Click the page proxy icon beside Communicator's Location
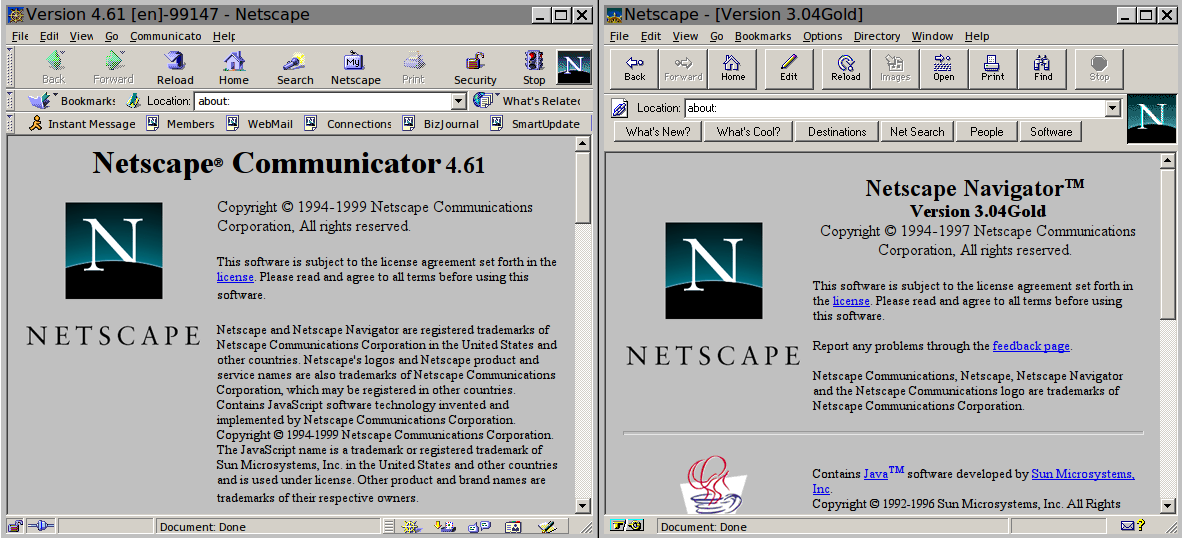Image resolution: width=1182 pixels, height=538 pixels. (x=133, y=101)
